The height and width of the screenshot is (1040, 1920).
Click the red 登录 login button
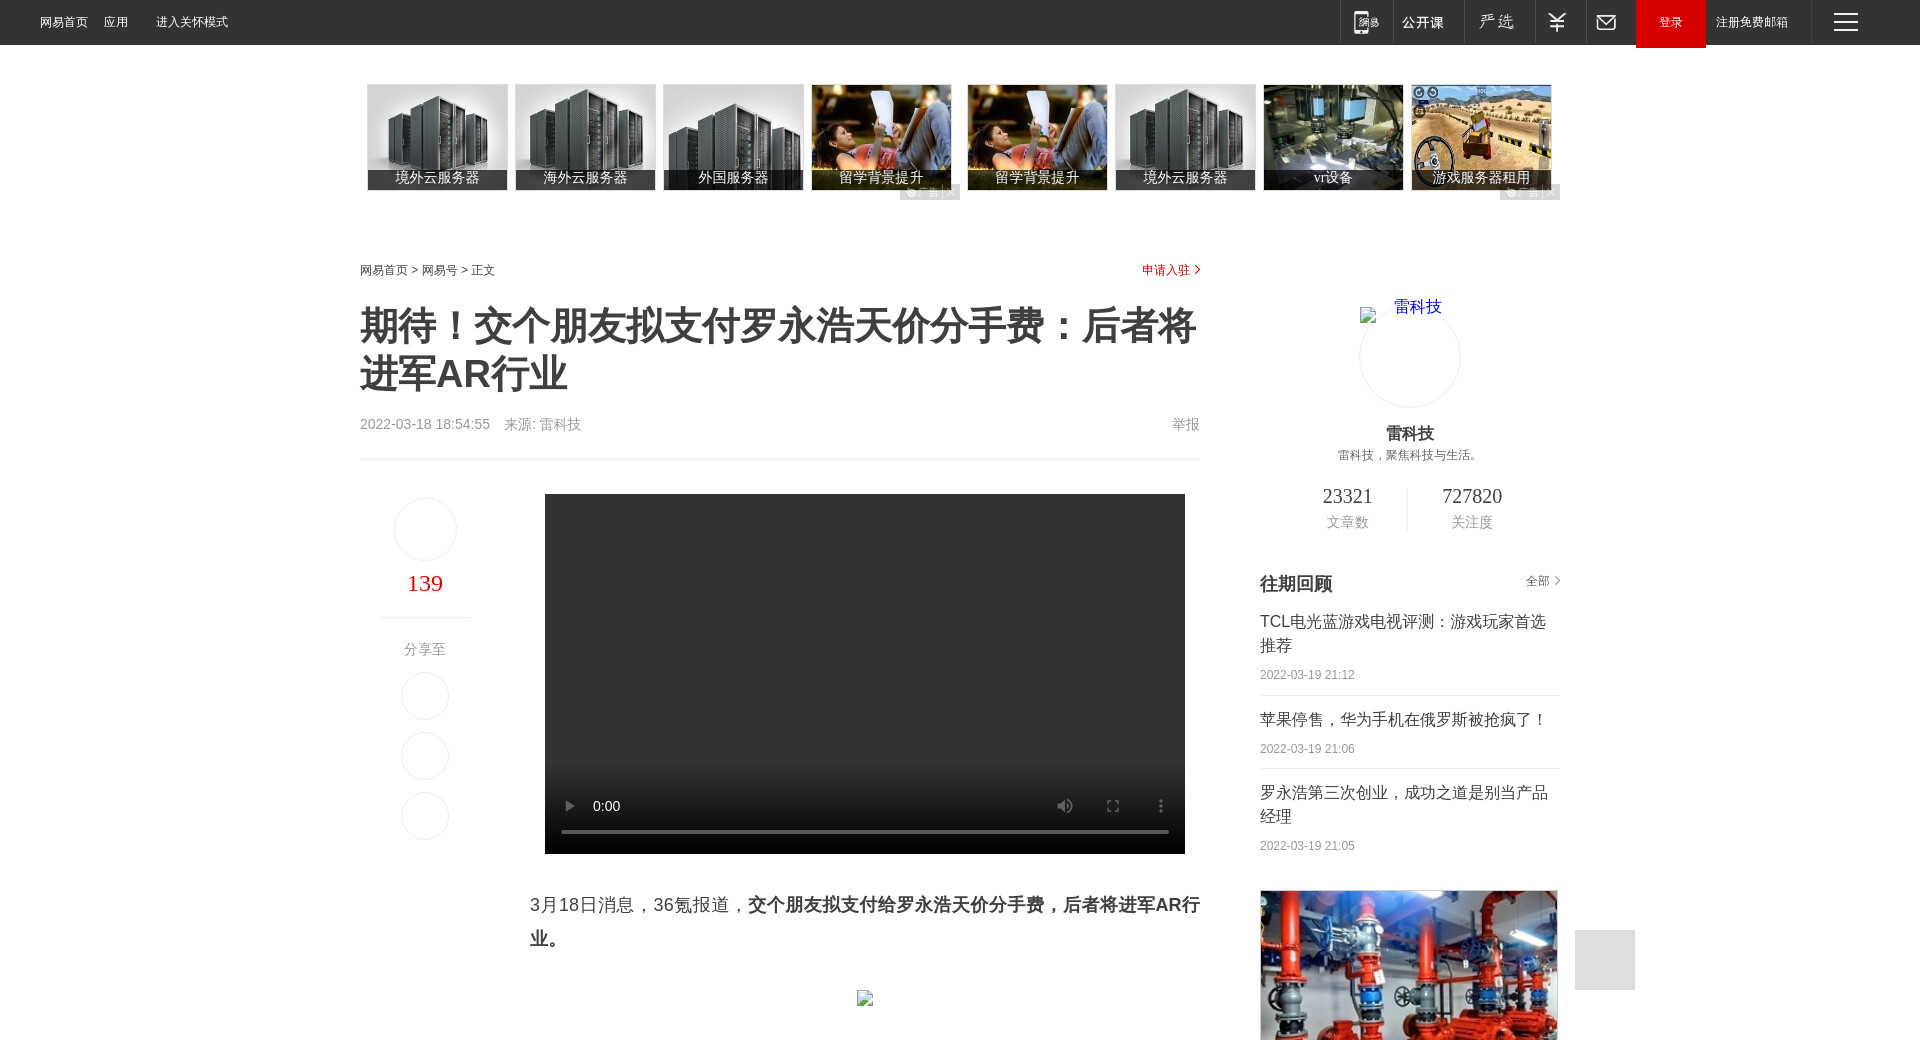(1670, 22)
